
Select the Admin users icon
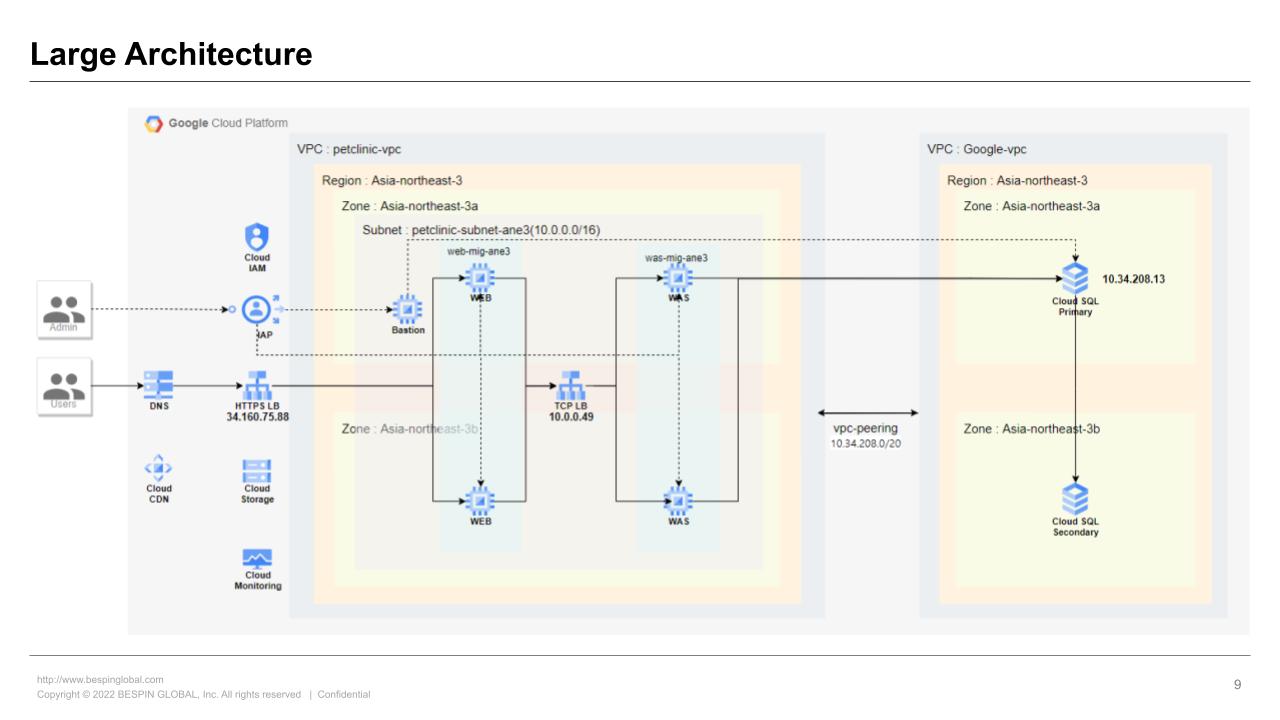[x=63, y=309]
